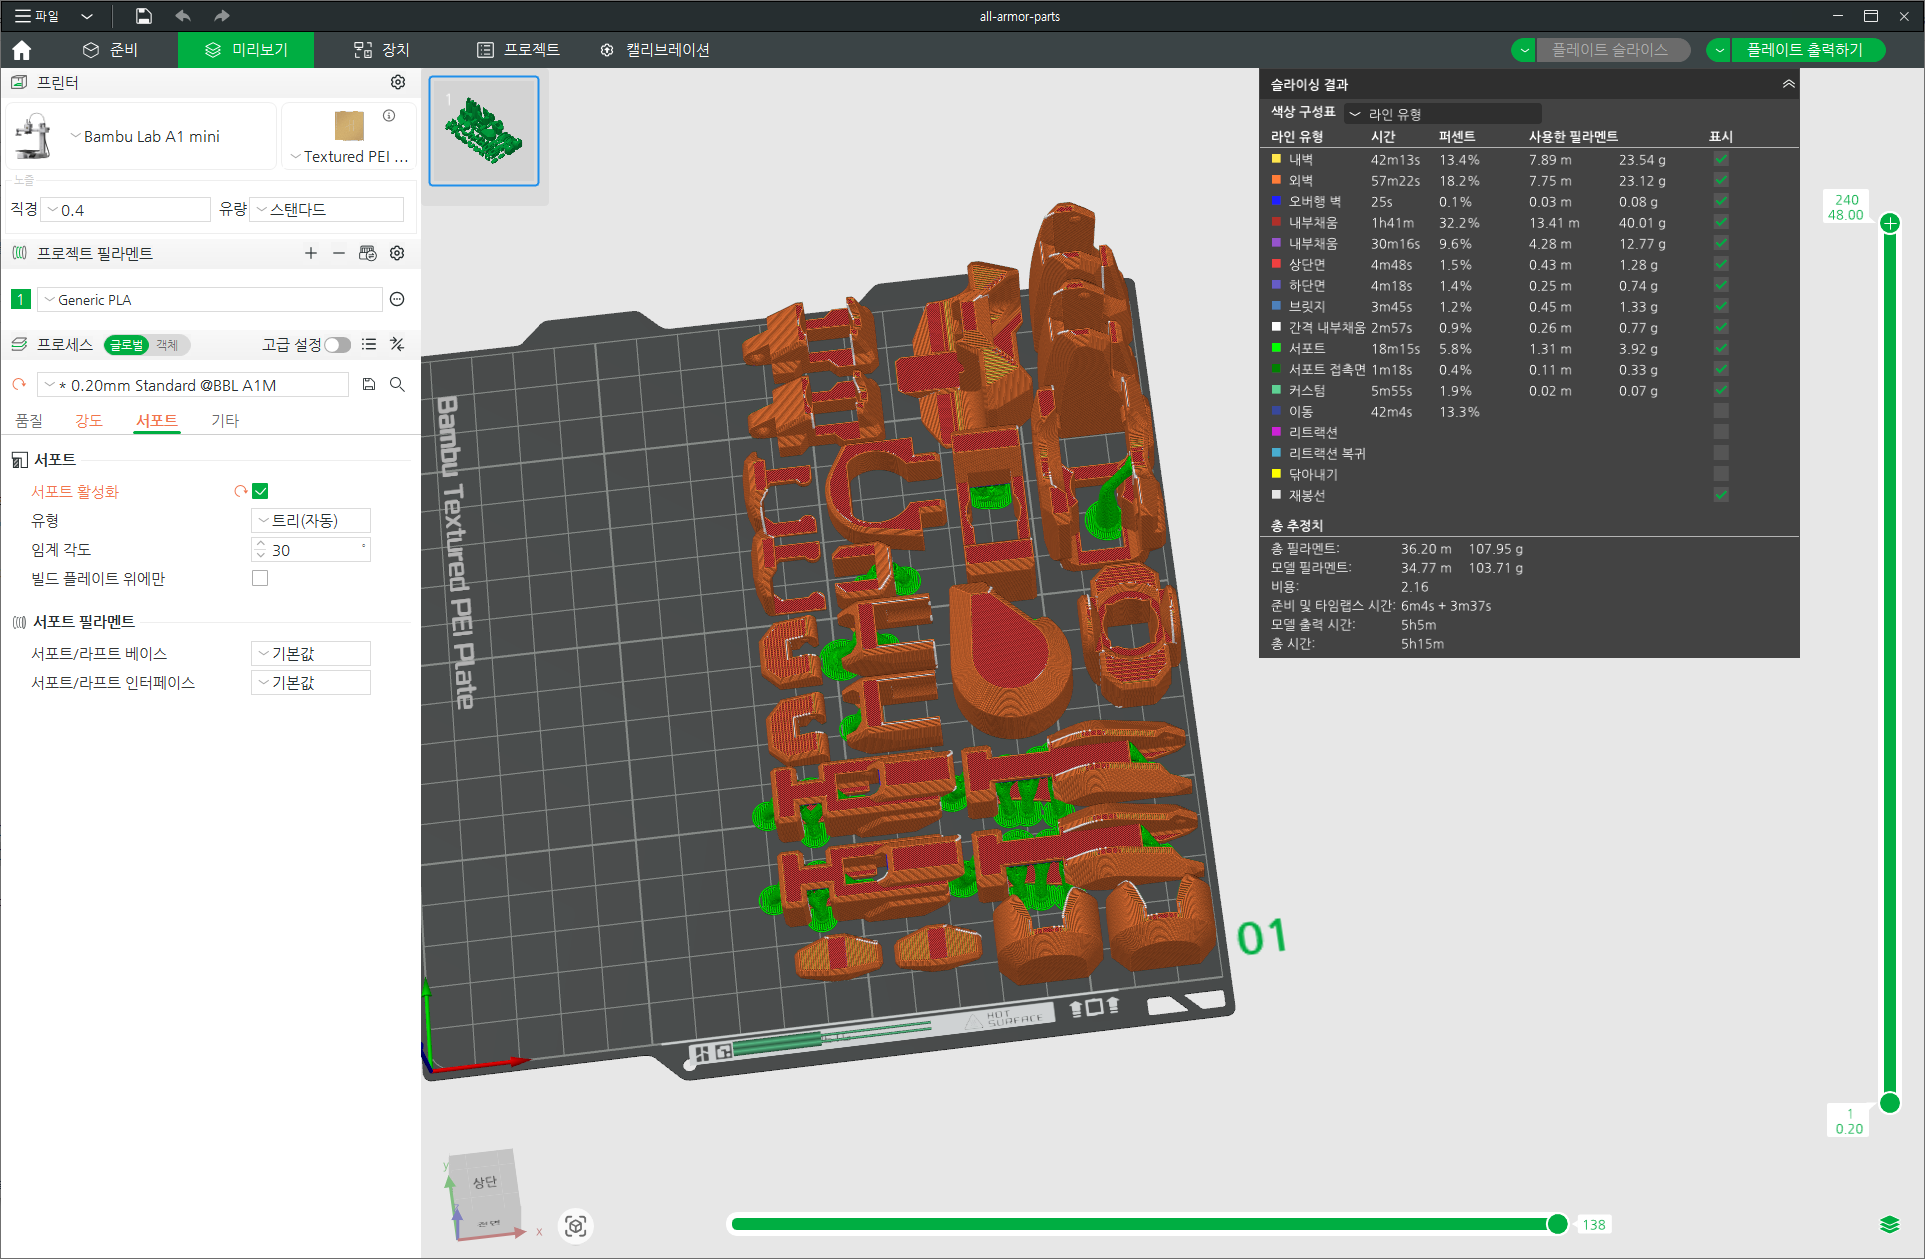This screenshot has width=1925, height=1259.
Task: Open printer settings gear icon
Action: (398, 82)
